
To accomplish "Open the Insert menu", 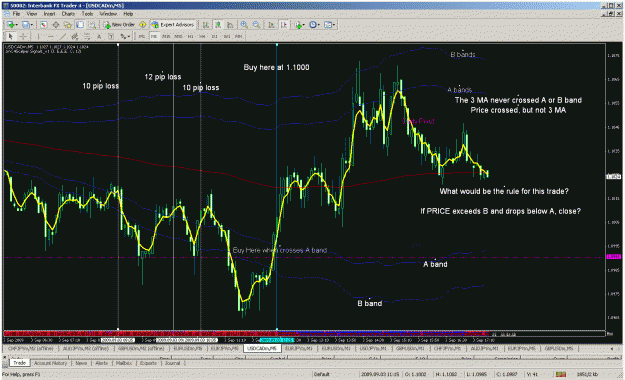I will pyautogui.click(x=49, y=14).
